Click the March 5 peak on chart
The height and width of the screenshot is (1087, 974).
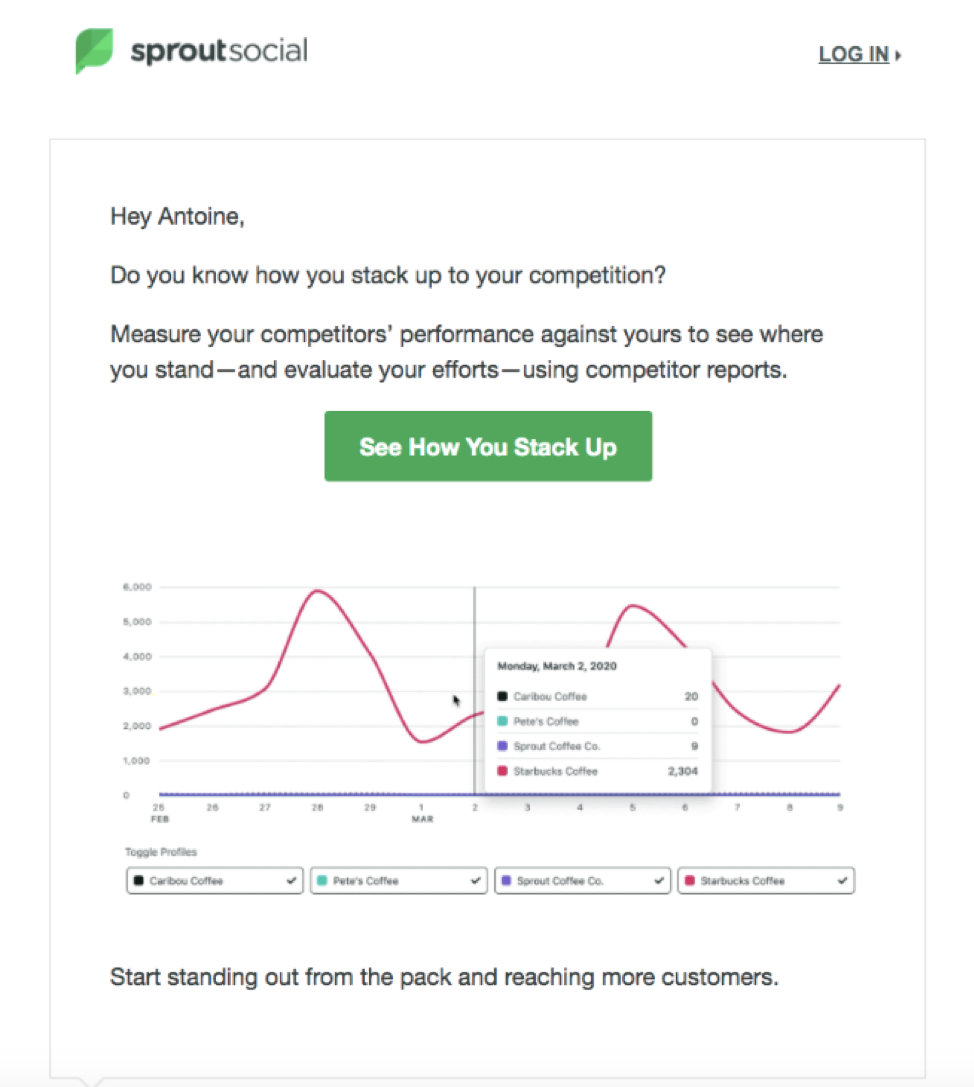point(632,606)
